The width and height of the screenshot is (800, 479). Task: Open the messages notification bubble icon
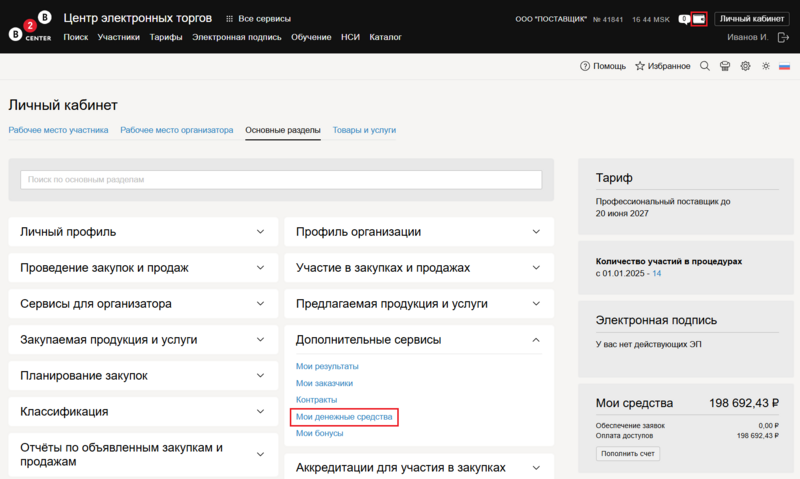tap(683, 19)
